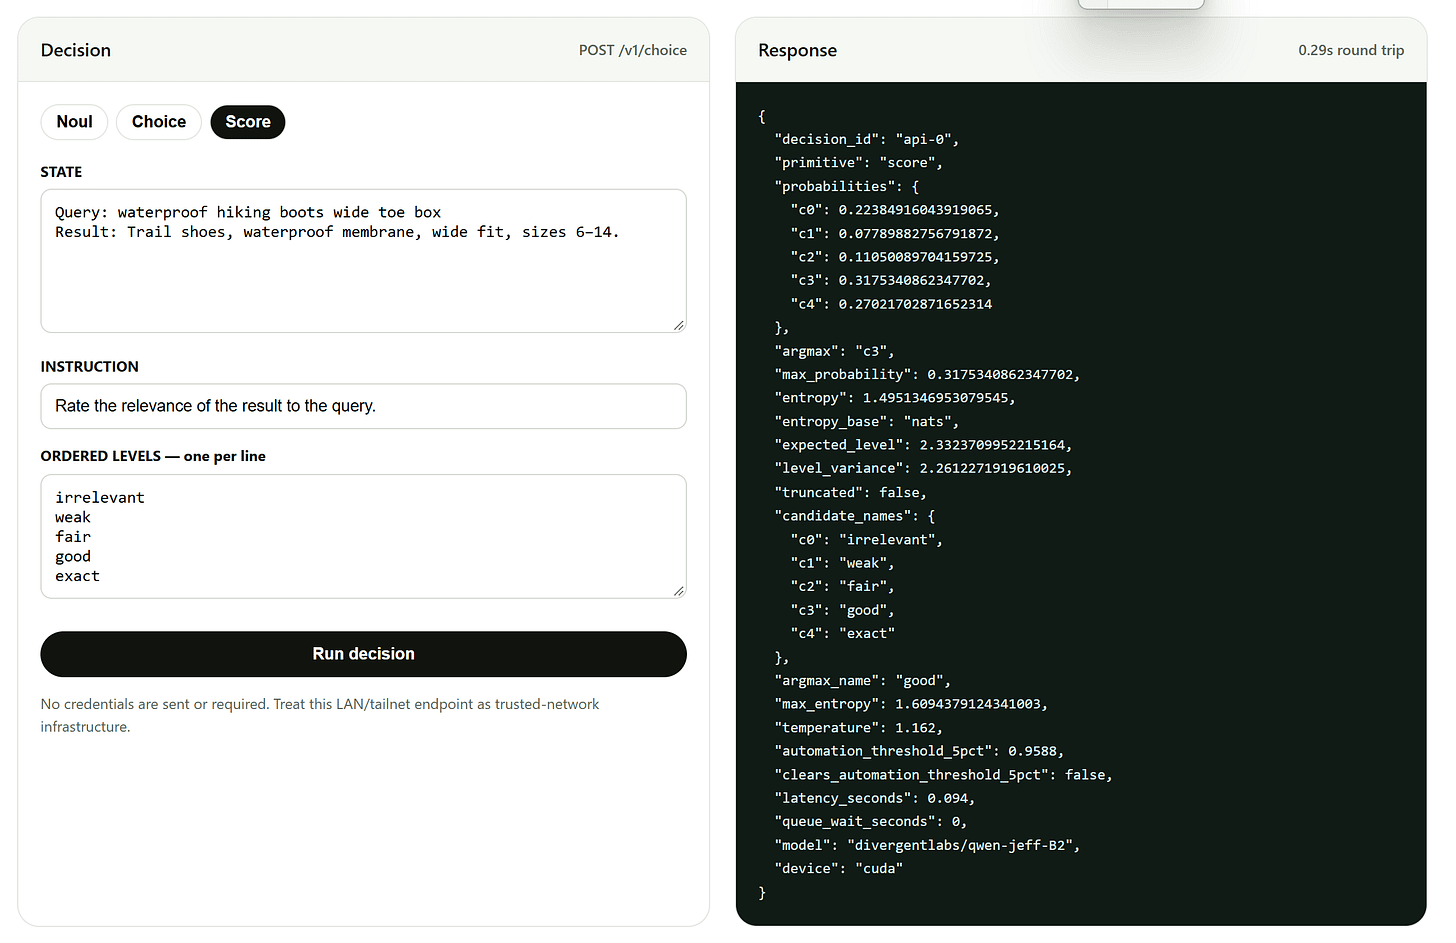Click the candidate name "c1": "weak" line
Image resolution: width=1456 pixels, height=943 pixels.
(x=842, y=563)
